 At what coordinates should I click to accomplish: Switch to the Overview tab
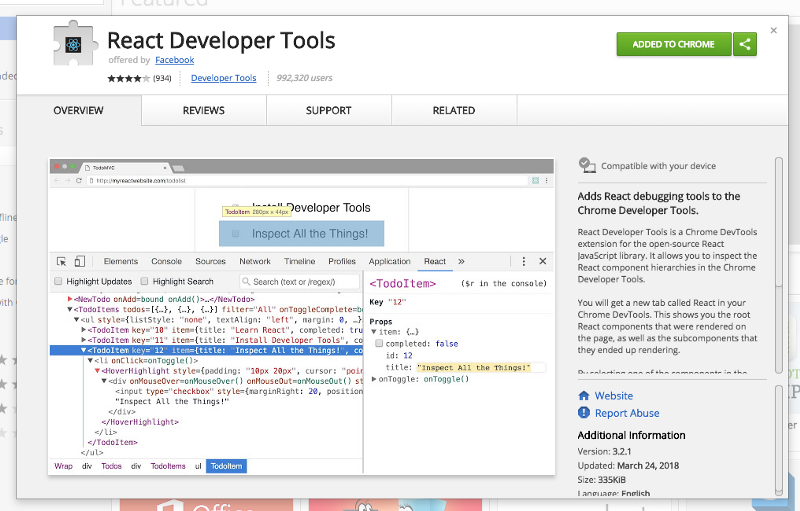pos(79,110)
